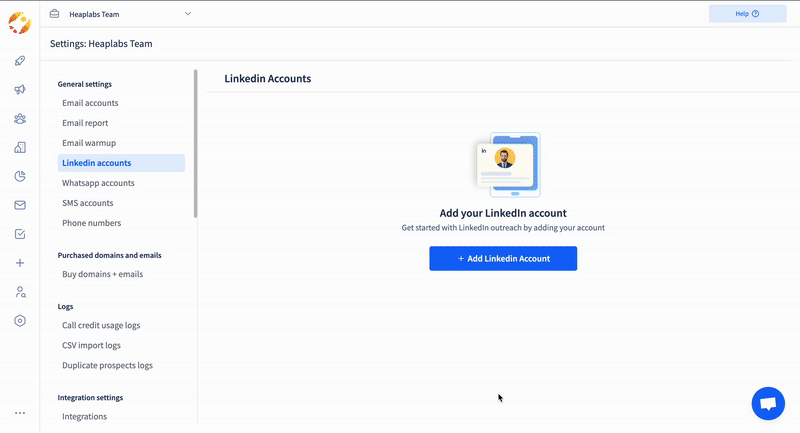Screen dimensions: 800x433
Task: Open the tasks checkbox icon
Action: point(20,234)
